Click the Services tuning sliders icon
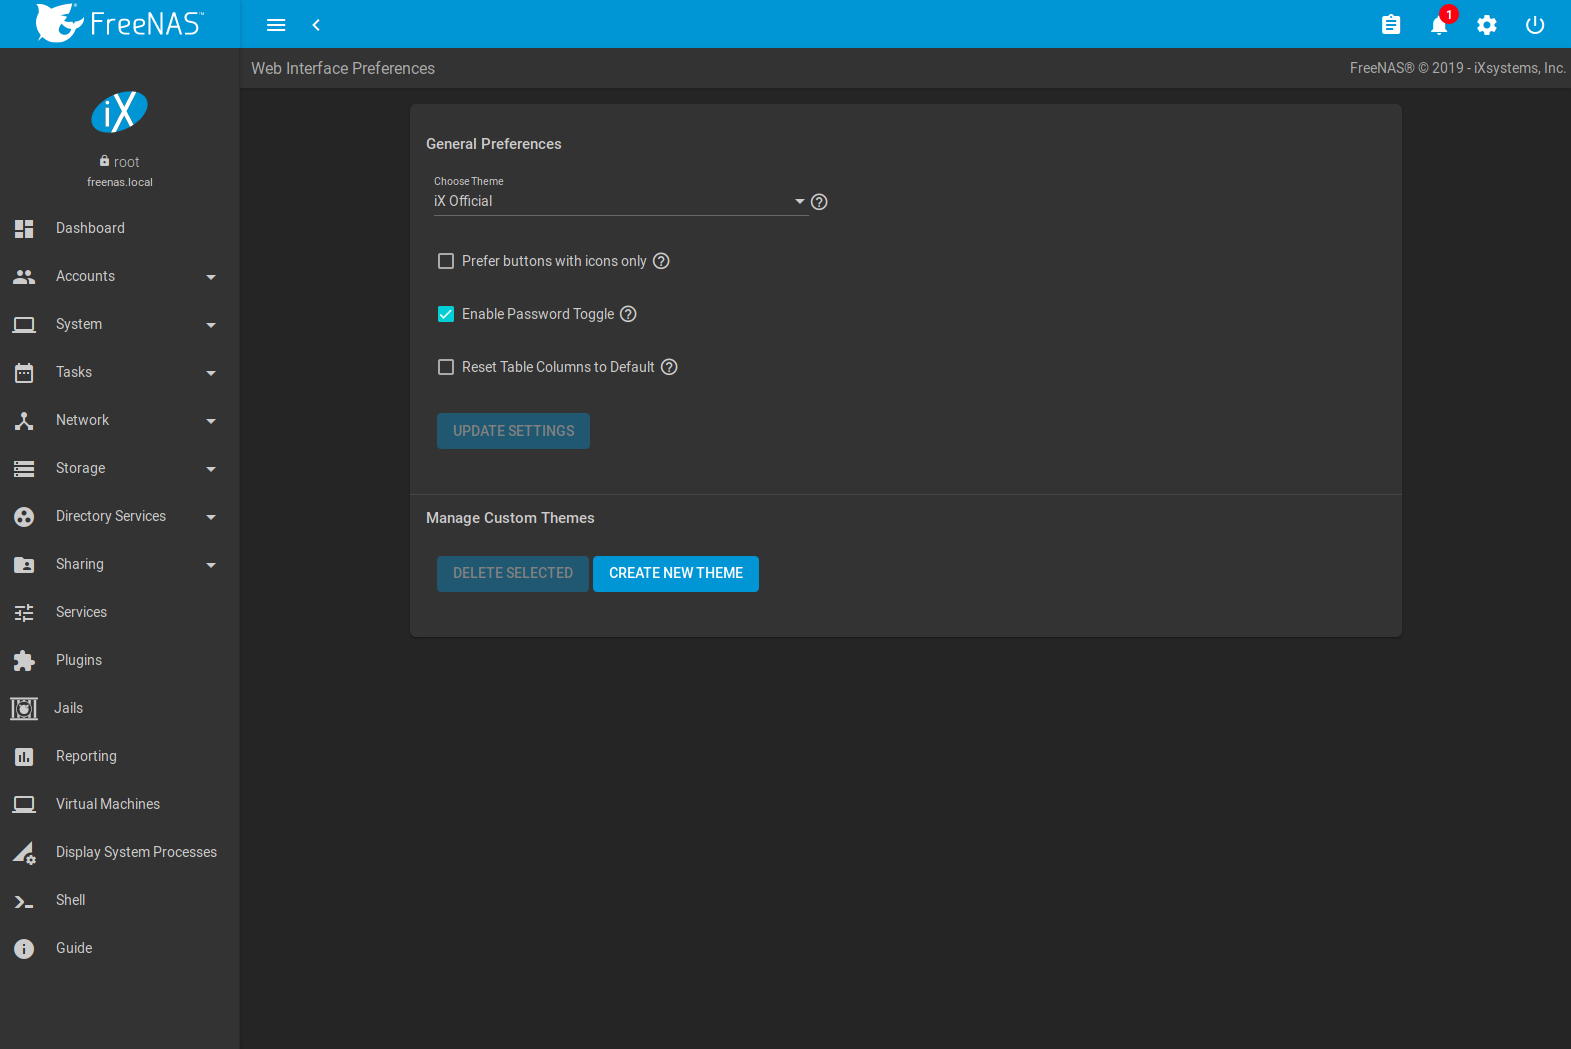This screenshot has height=1049, width=1571. [x=24, y=612]
